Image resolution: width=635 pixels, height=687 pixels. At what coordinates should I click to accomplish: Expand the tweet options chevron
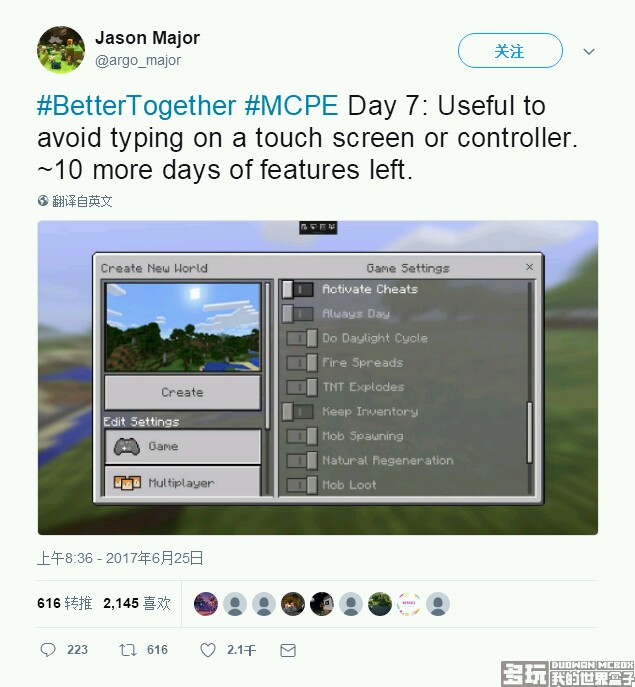click(589, 52)
